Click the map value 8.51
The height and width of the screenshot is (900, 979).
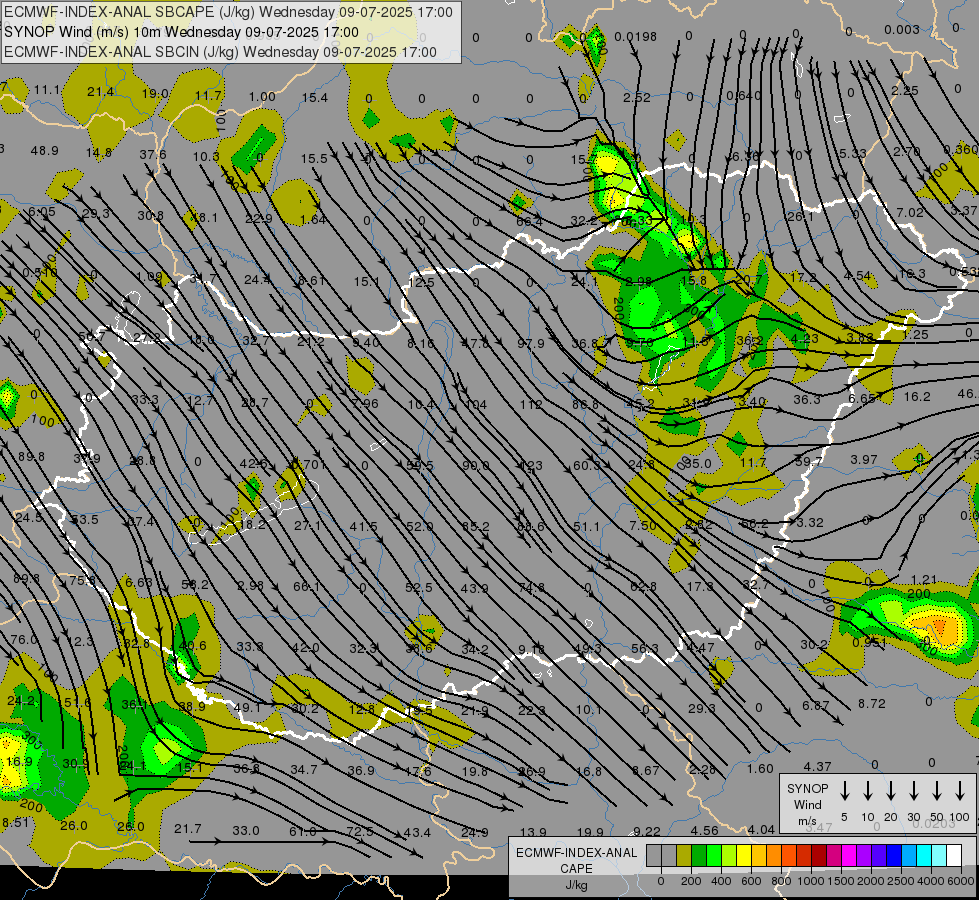click(x=16, y=822)
